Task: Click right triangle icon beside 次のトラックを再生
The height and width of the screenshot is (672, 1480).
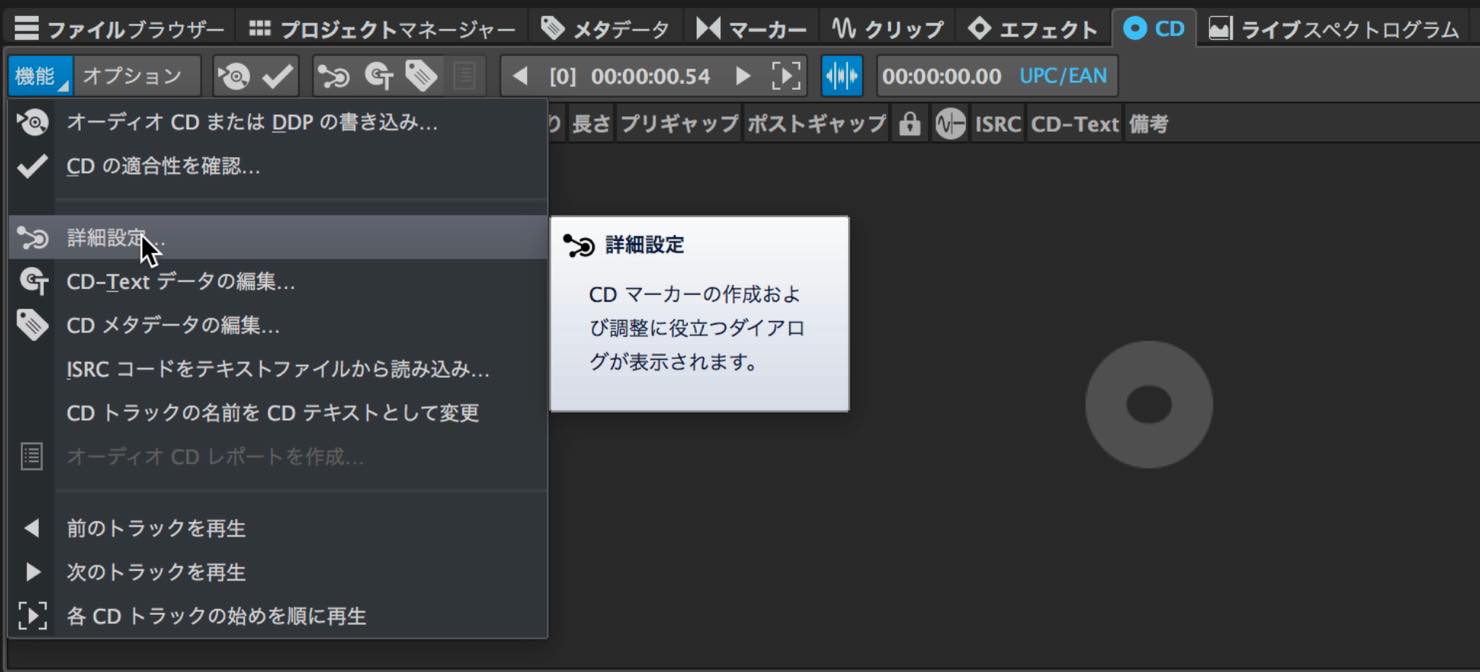Action: click(32, 572)
